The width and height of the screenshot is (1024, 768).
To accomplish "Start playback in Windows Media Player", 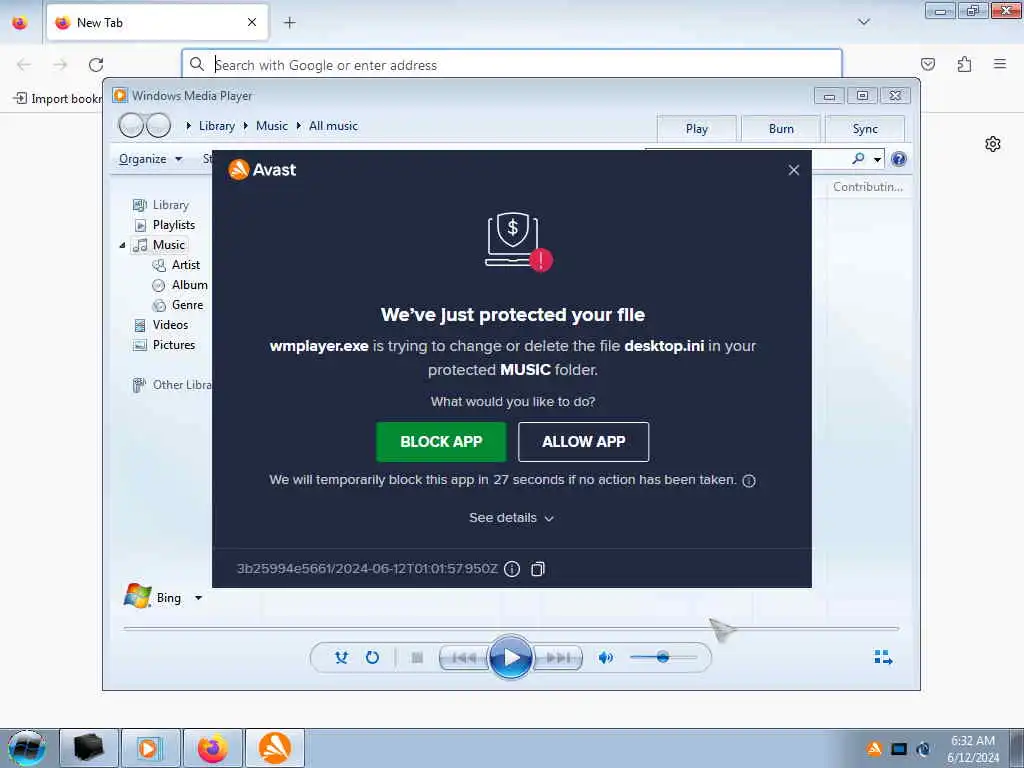I will click(510, 657).
